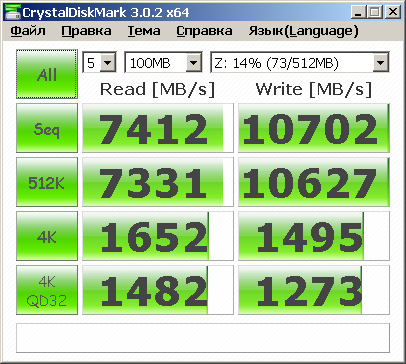
Task: Select the Seq write result 10702
Action: tap(314, 128)
